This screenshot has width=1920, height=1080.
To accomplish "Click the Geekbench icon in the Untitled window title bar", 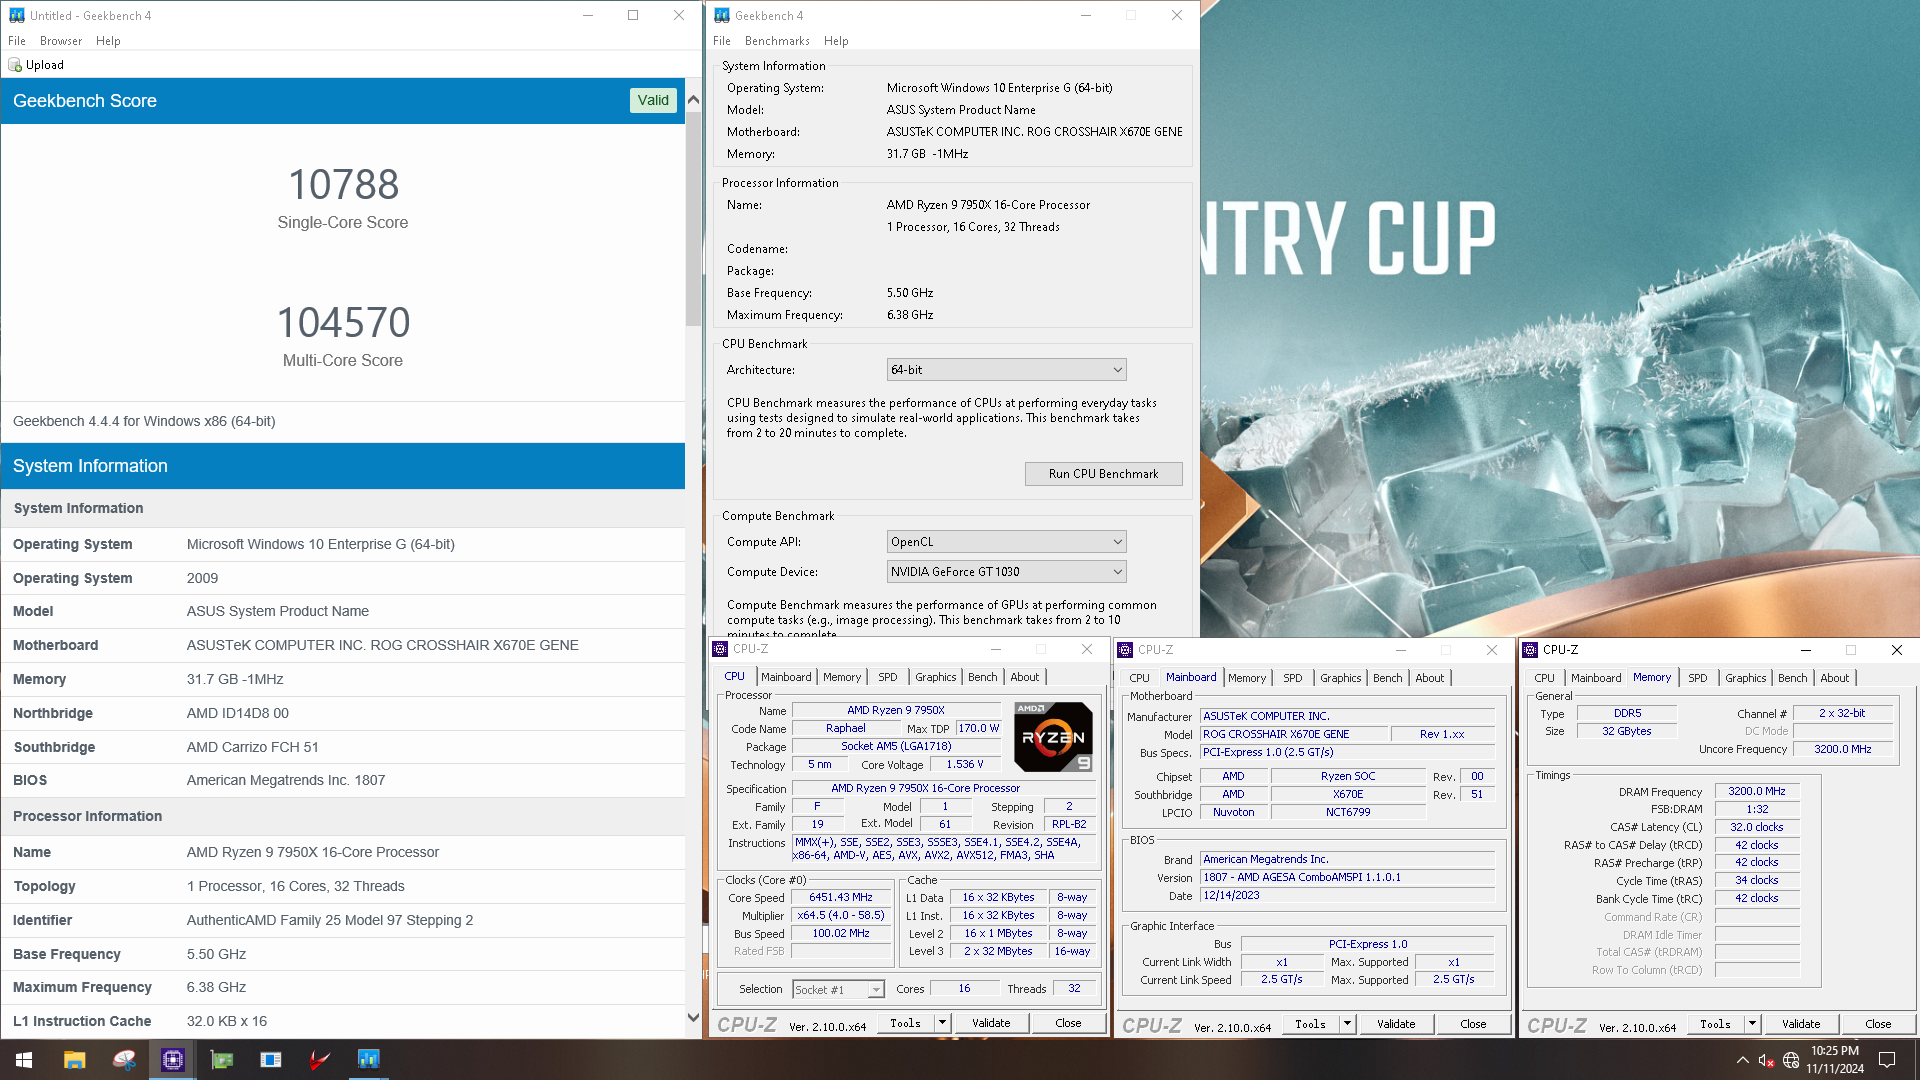I will 17,15.
